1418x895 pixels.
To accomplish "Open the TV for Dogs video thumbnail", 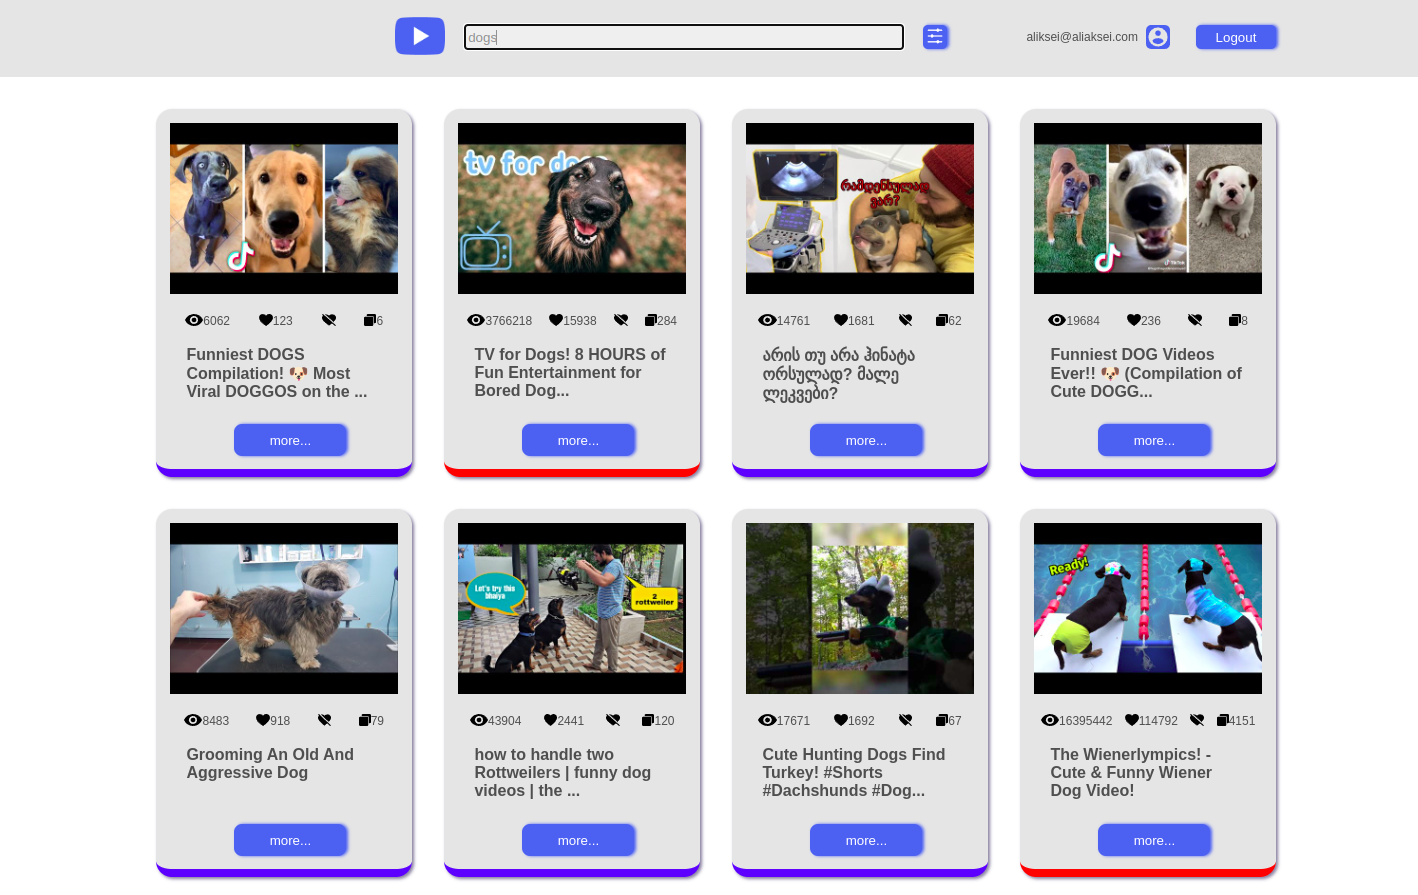I will (x=572, y=208).
